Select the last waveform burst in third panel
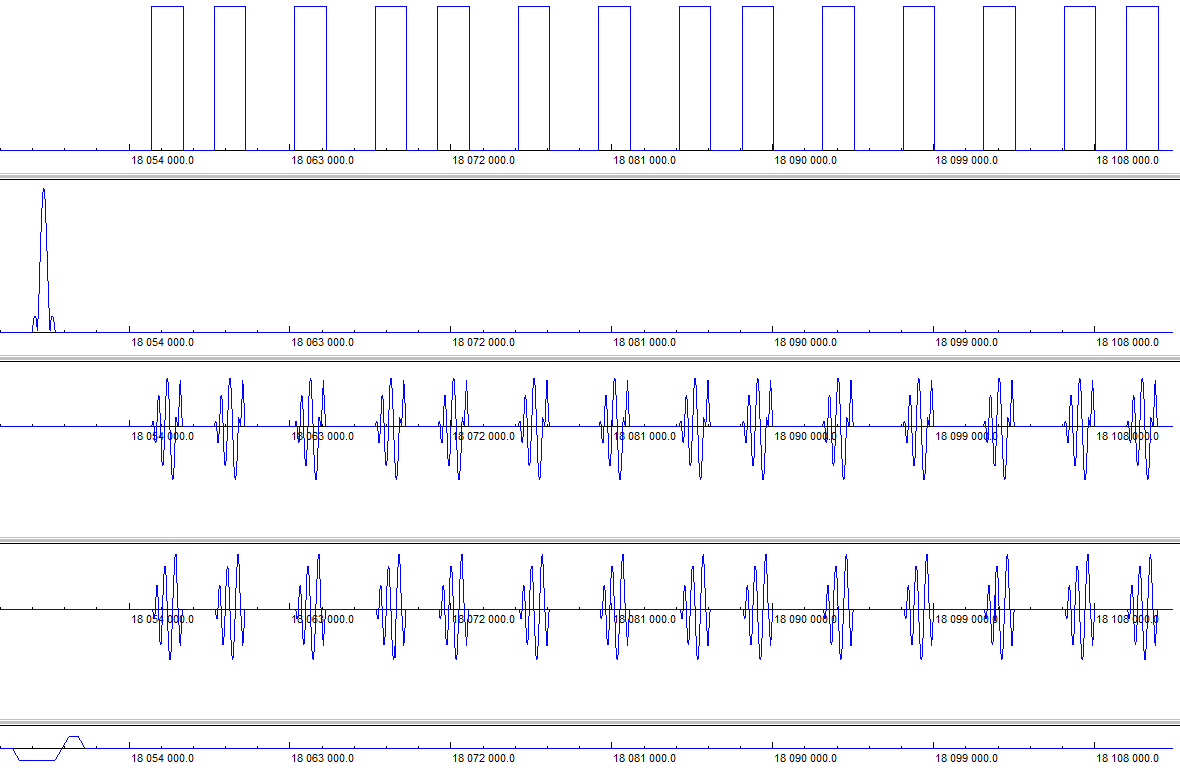This screenshot has height=773, width=1180. [x=1143, y=427]
